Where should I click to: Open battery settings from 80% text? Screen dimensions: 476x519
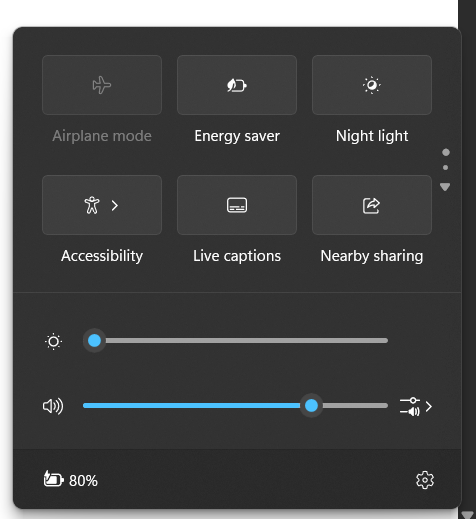point(83,481)
